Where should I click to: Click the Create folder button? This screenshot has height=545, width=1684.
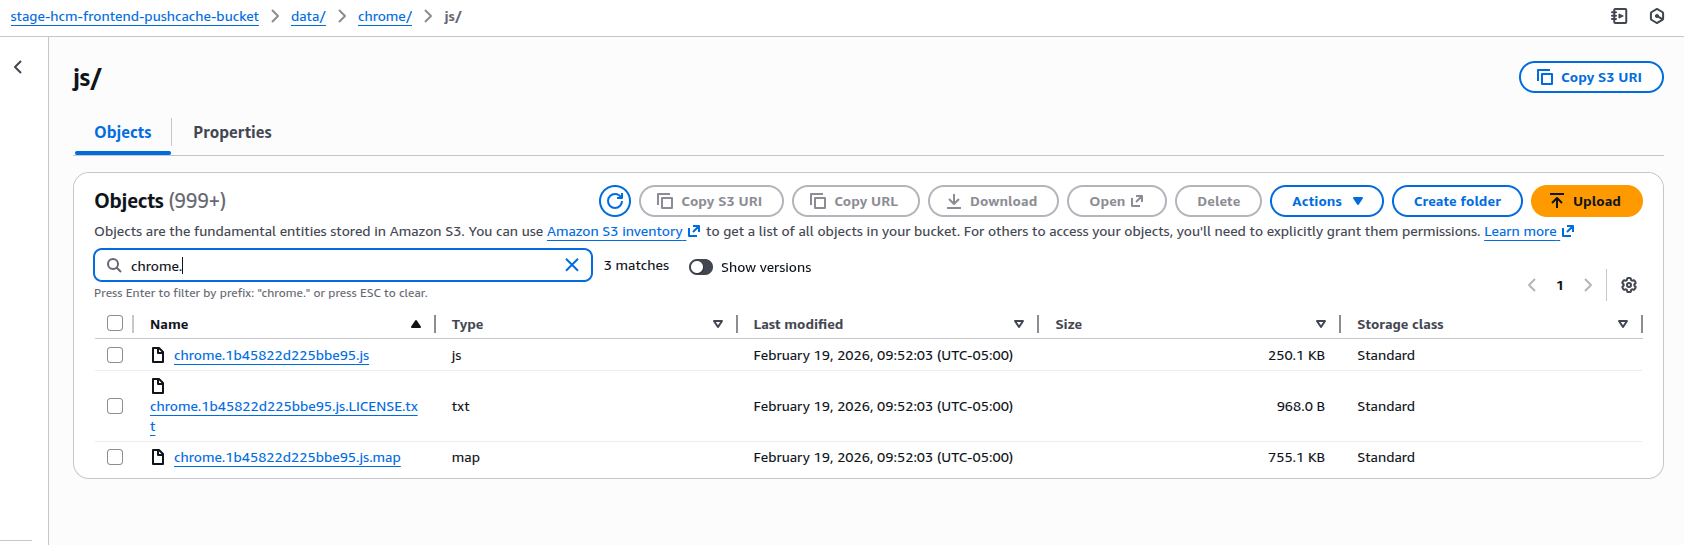click(1456, 201)
